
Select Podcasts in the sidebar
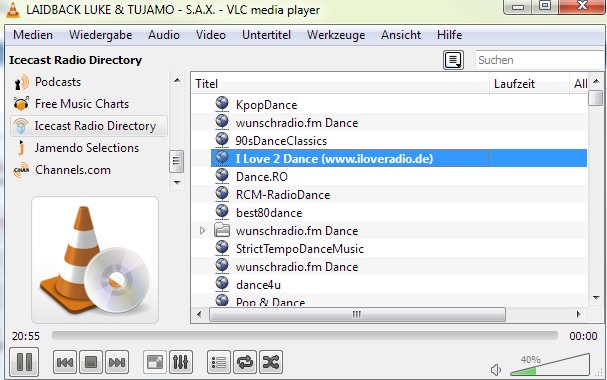58,82
